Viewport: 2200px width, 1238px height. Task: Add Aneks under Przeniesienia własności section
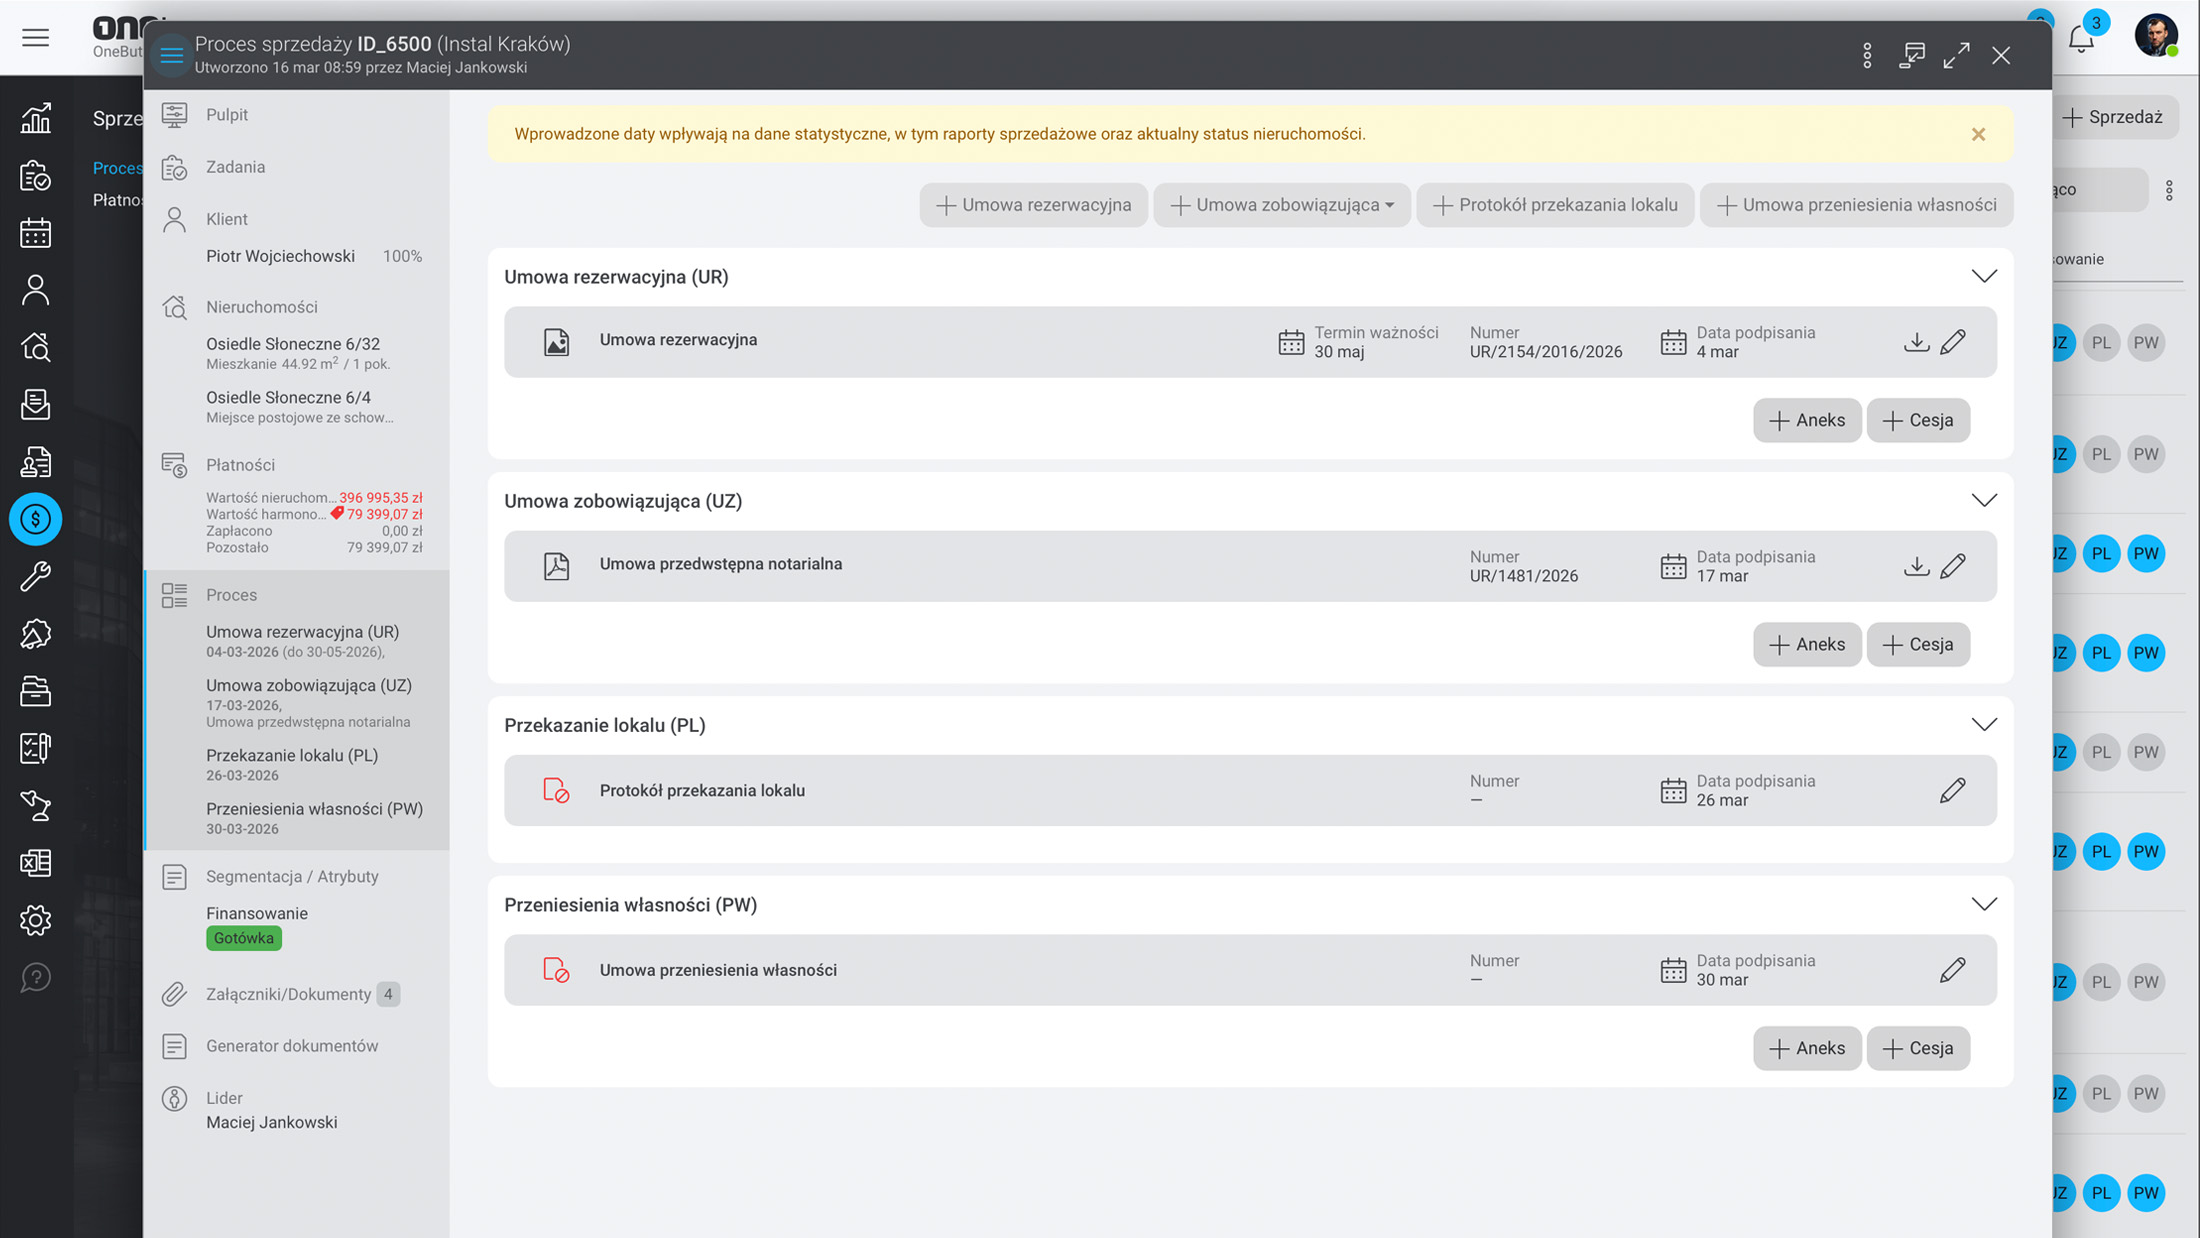click(x=1807, y=1048)
